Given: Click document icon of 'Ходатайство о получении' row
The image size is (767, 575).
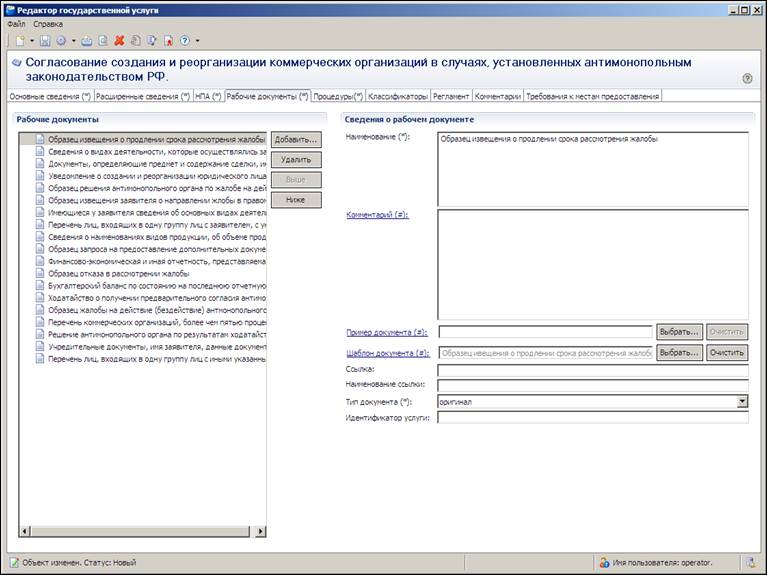Looking at the screenshot, I should tap(40, 298).
